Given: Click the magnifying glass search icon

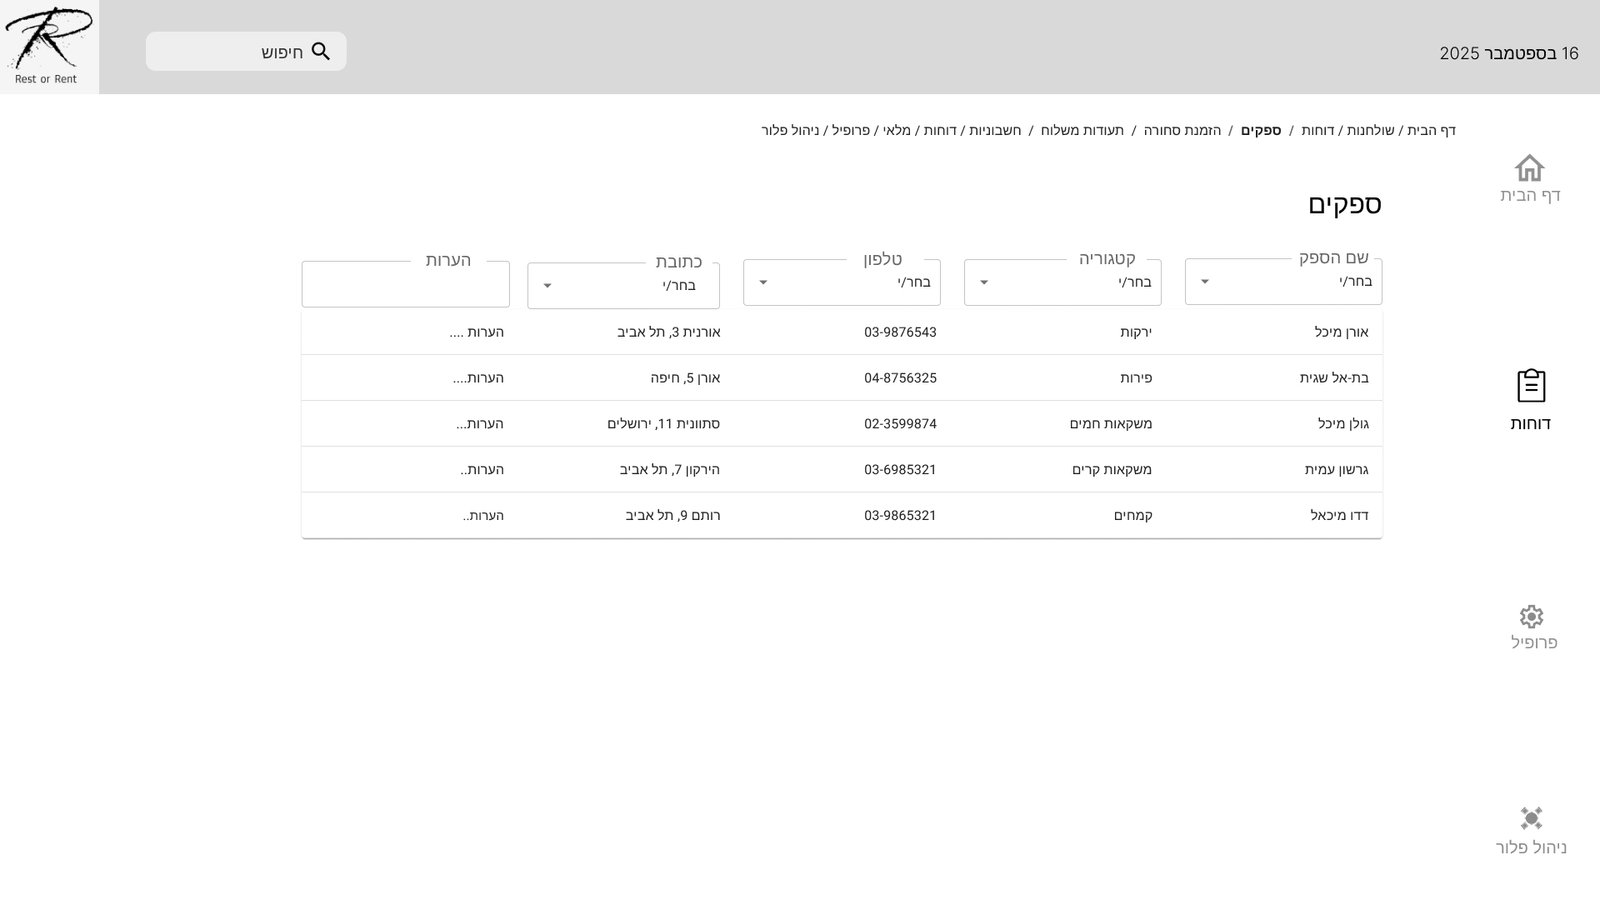Looking at the screenshot, I should (x=321, y=52).
